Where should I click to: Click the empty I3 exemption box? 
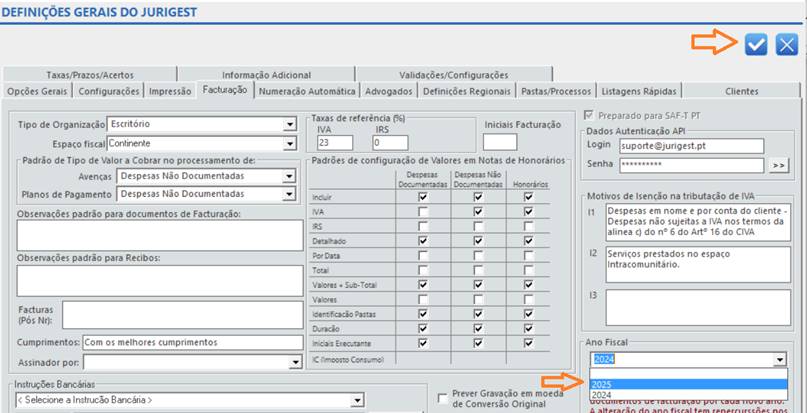pyautogui.click(x=698, y=307)
